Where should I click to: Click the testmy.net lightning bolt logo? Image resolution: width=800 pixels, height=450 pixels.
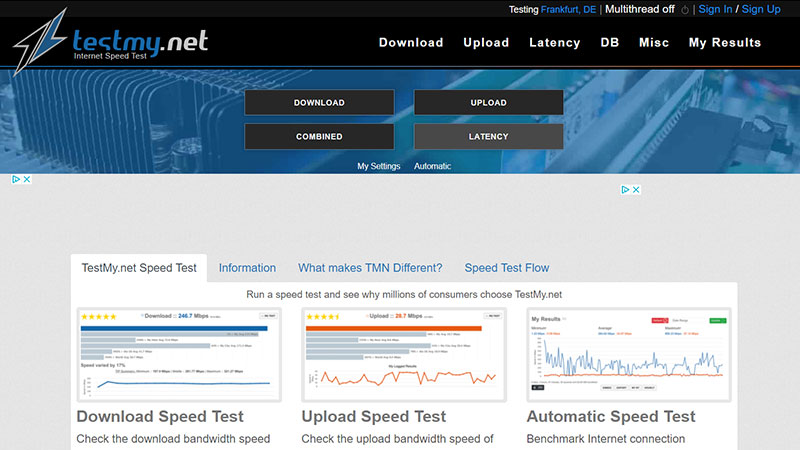(40, 42)
